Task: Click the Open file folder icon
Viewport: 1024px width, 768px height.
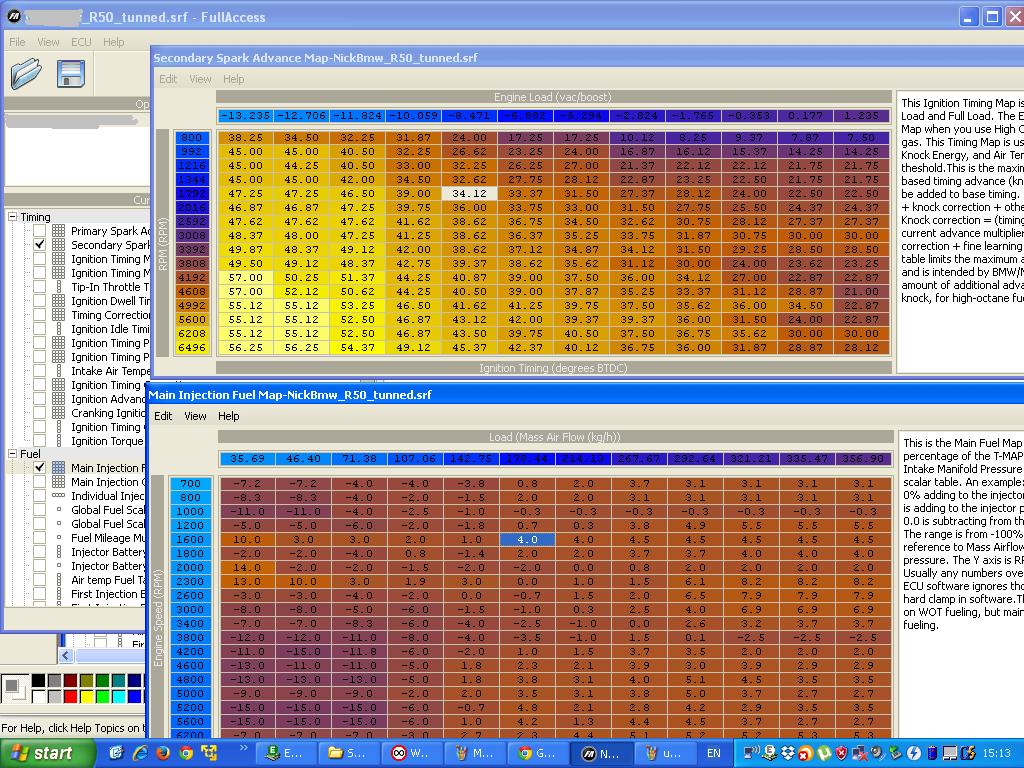Action: click(x=26, y=74)
